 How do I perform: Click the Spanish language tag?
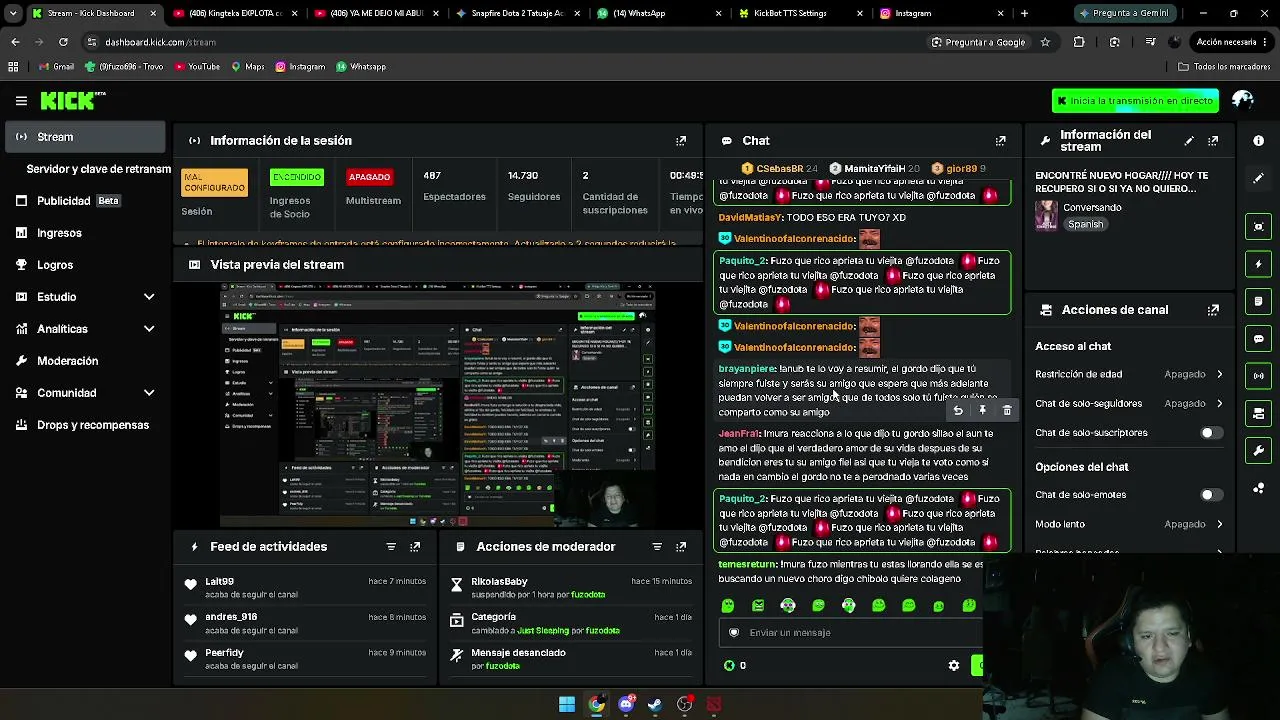coord(1085,225)
